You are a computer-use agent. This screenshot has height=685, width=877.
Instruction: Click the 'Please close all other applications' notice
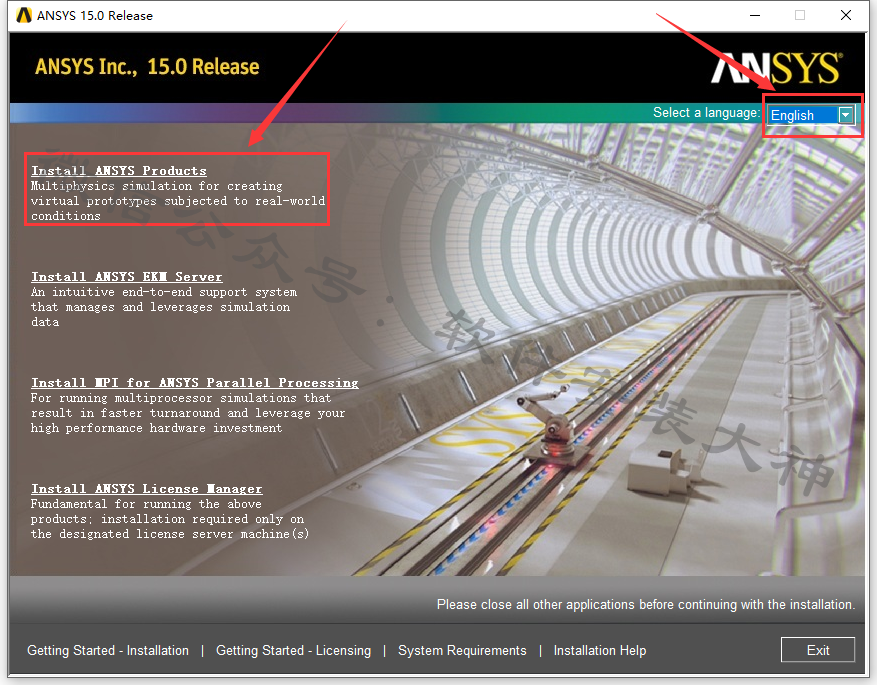click(x=646, y=604)
